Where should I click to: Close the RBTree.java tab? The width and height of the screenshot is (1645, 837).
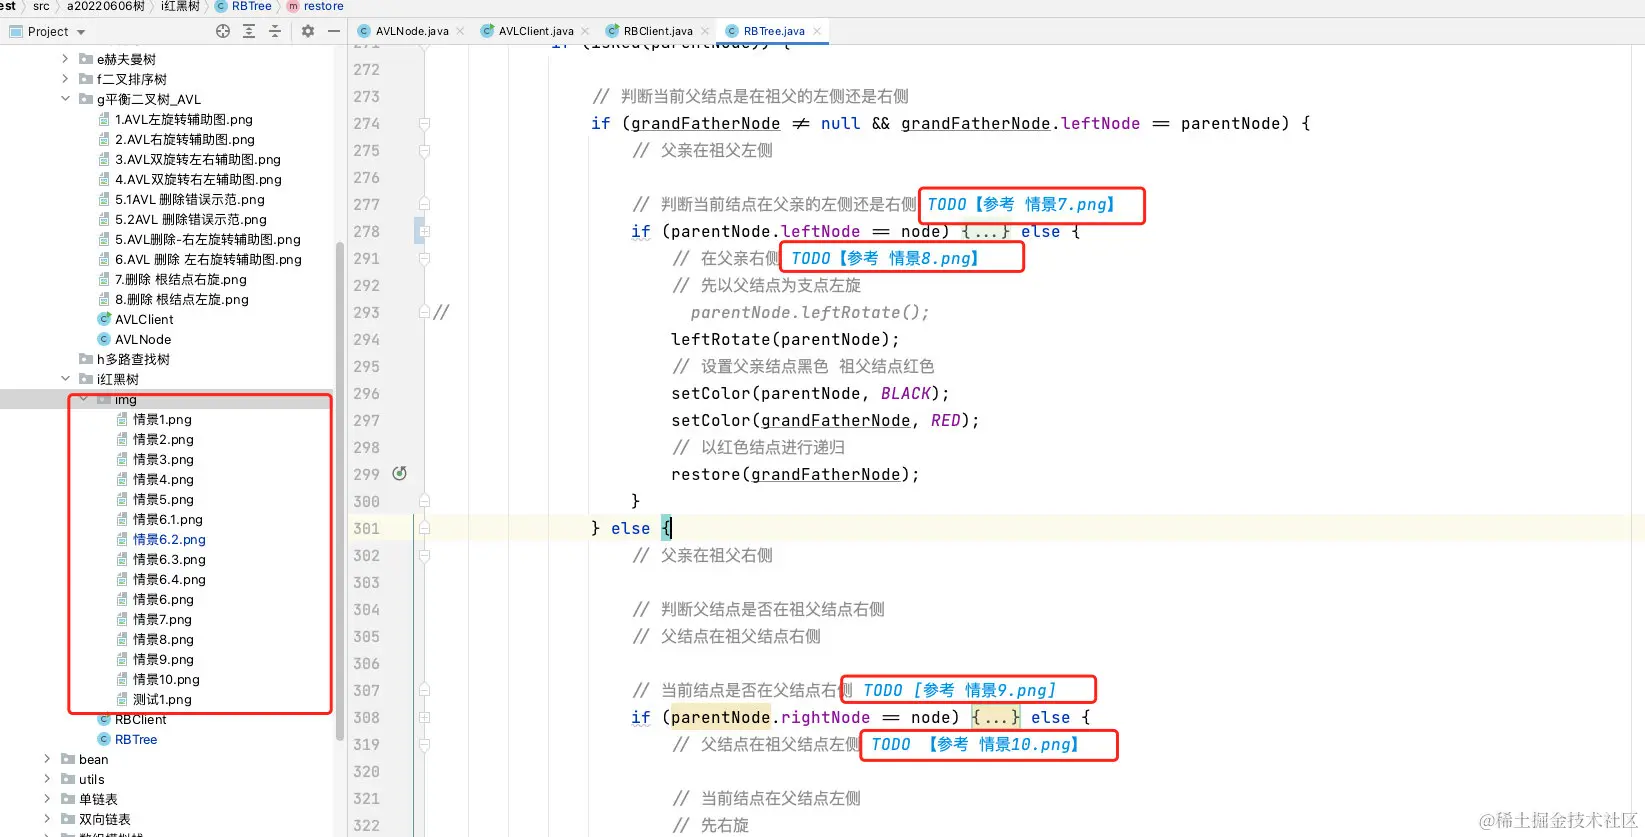tap(817, 31)
